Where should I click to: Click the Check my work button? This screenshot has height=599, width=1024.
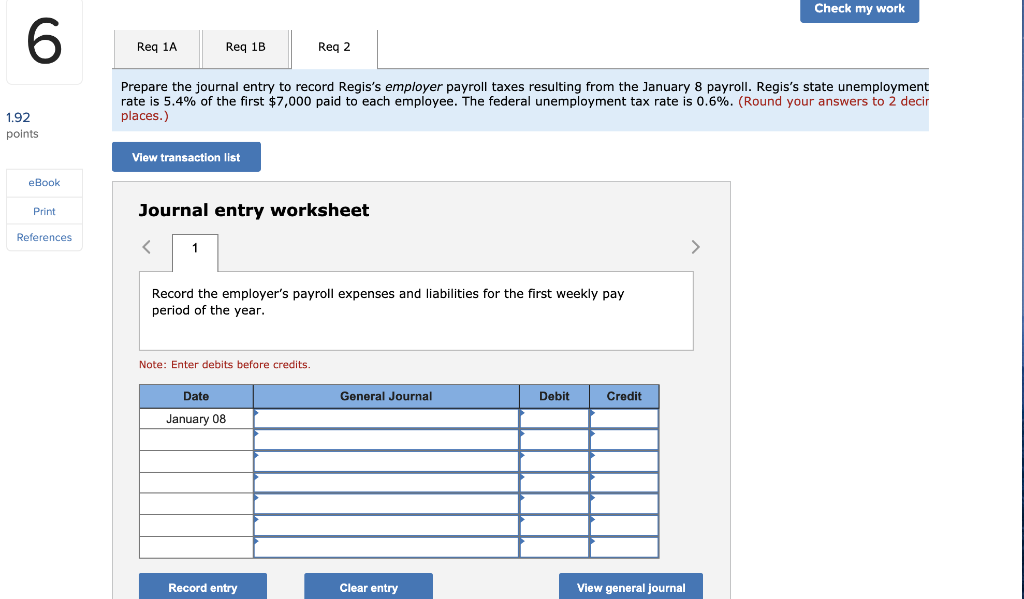tap(859, 10)
